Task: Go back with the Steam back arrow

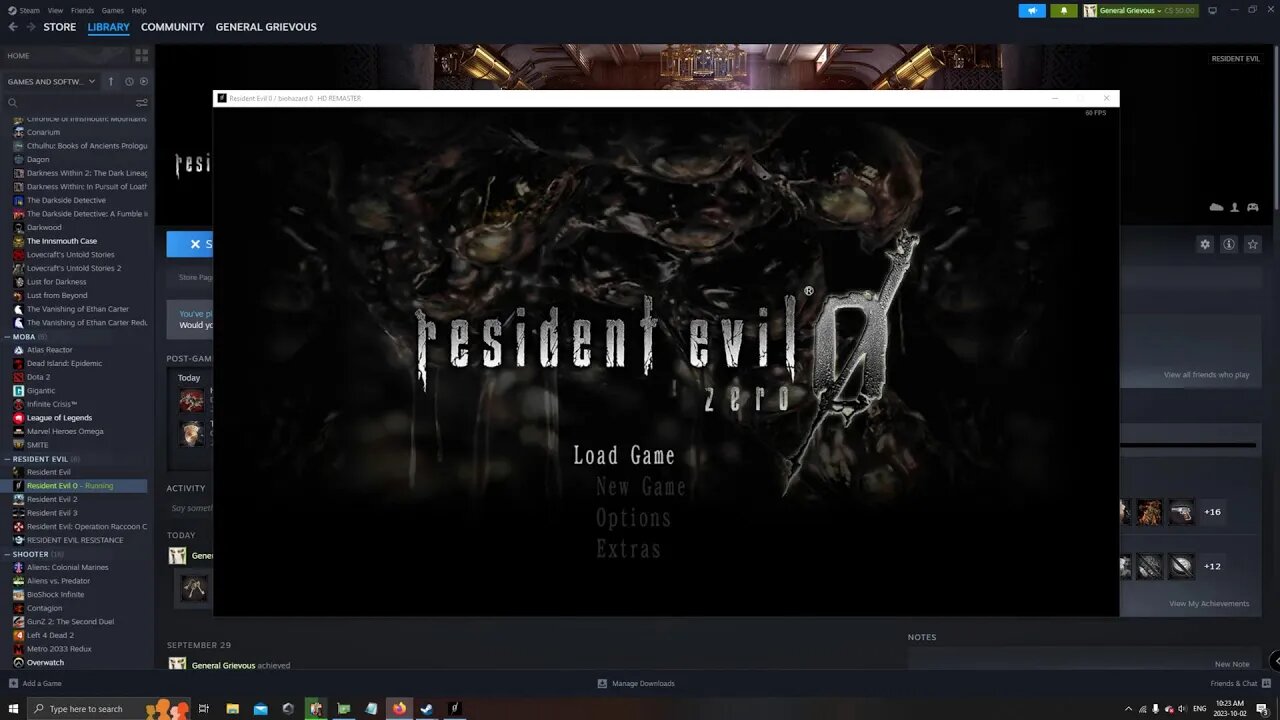Action: 13,27
